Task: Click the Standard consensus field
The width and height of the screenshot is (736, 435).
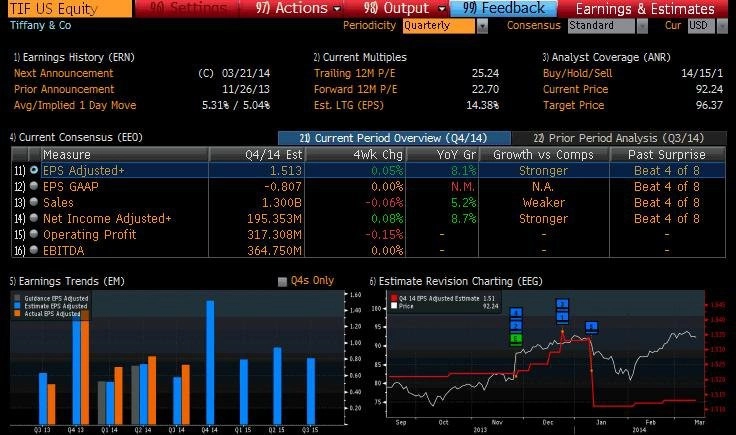Action: [601, 26]
